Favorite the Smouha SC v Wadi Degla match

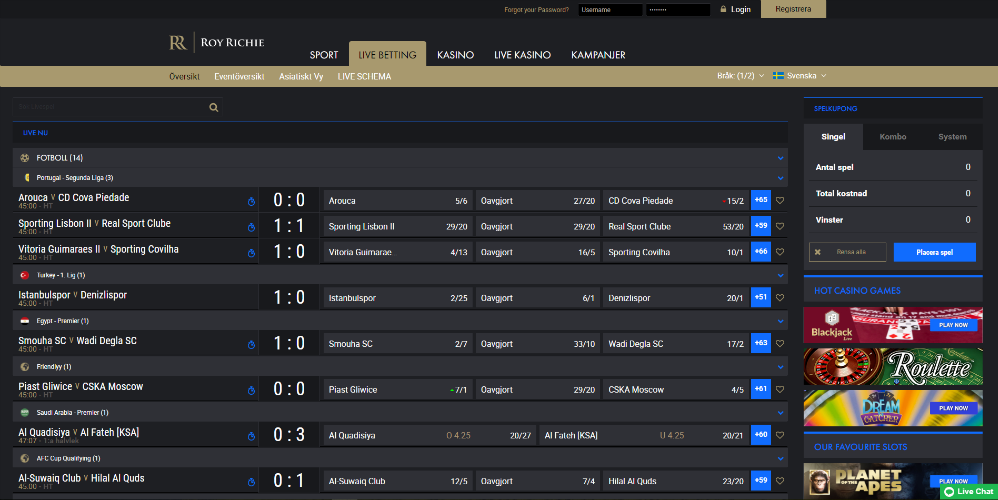780,343
